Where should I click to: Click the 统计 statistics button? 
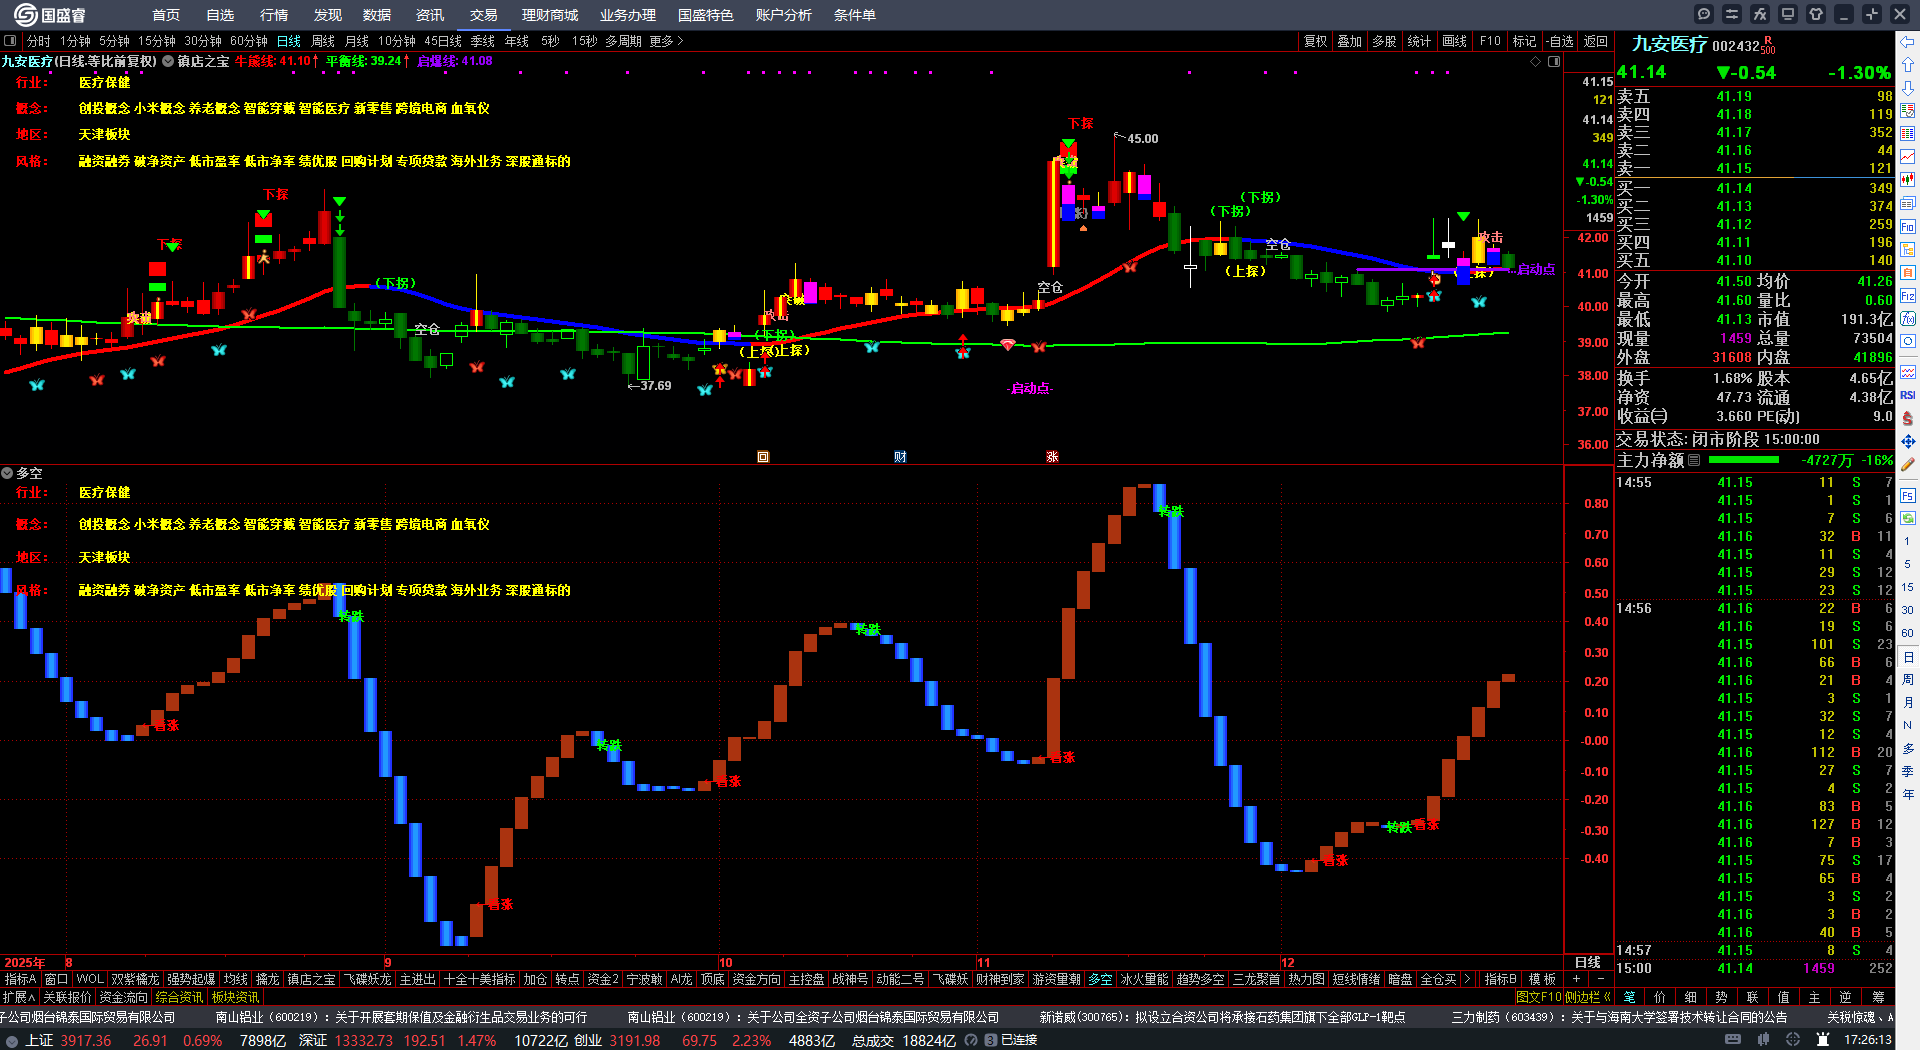click(x=1419, y=41)
